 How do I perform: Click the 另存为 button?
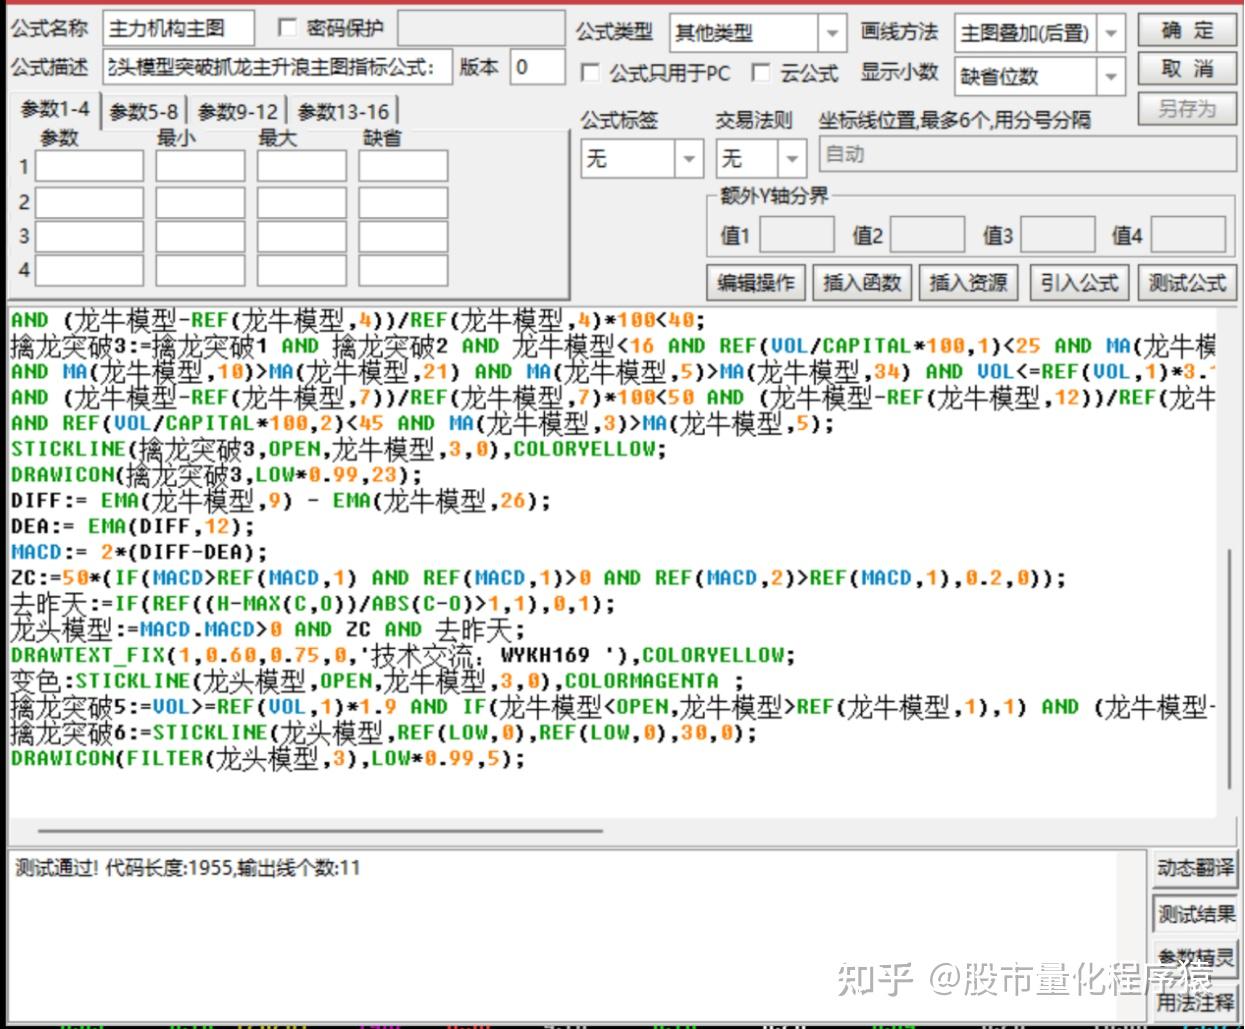coord(1187,108)
